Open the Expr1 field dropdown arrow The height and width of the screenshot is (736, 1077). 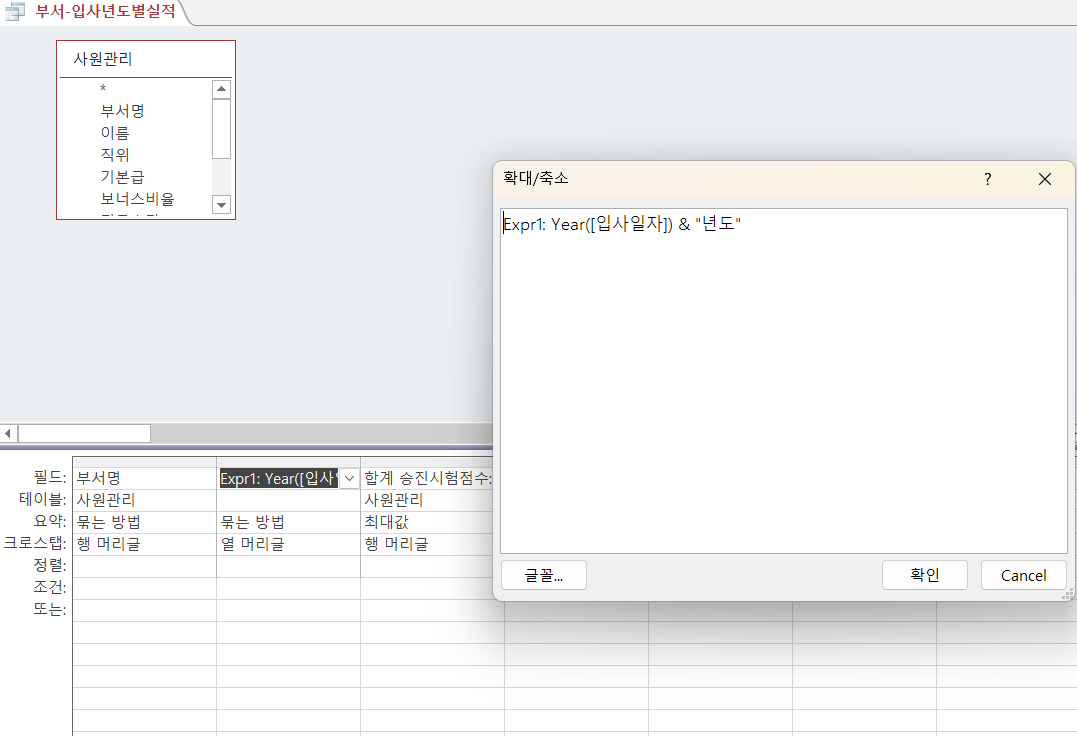(x=349, y=479)
